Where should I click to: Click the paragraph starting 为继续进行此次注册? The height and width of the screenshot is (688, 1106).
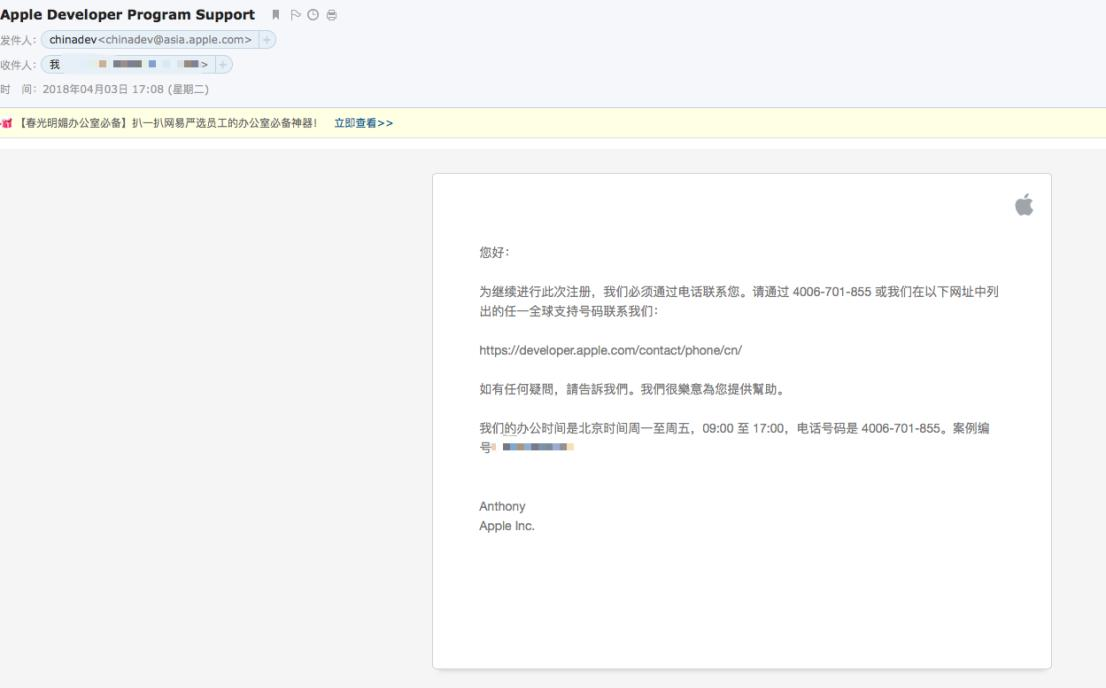click(739, 301)
